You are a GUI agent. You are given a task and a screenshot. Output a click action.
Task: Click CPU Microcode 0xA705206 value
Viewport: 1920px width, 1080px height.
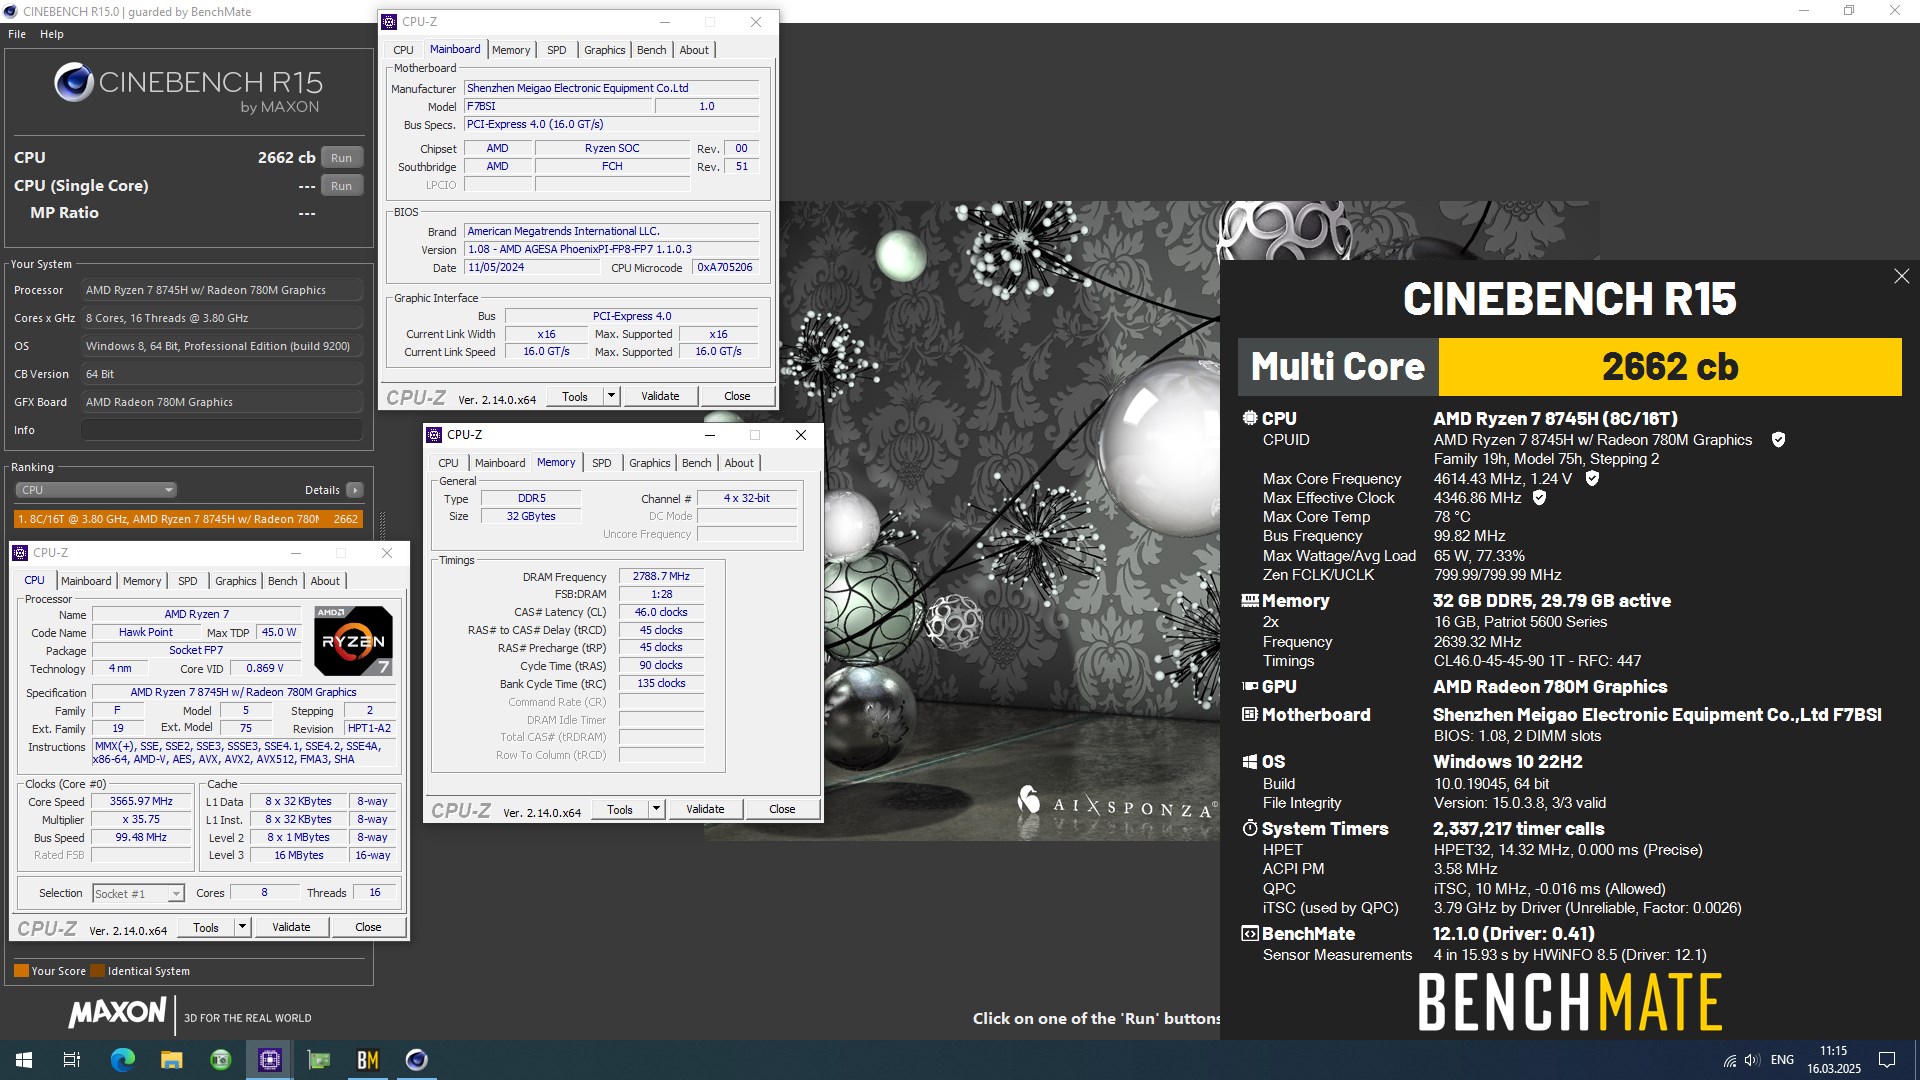[725, 268]
